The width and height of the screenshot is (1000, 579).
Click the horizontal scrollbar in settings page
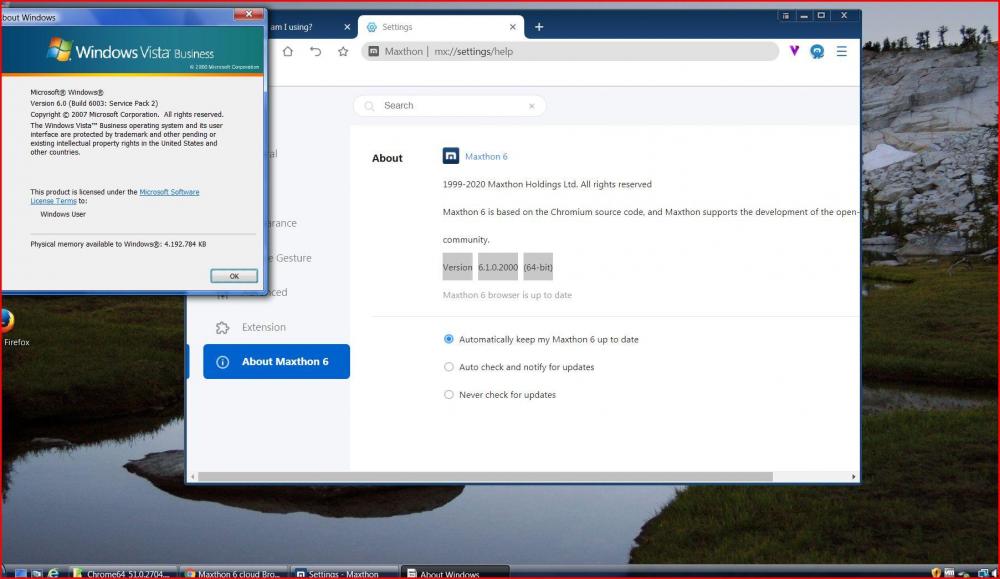tap(480, 476)
